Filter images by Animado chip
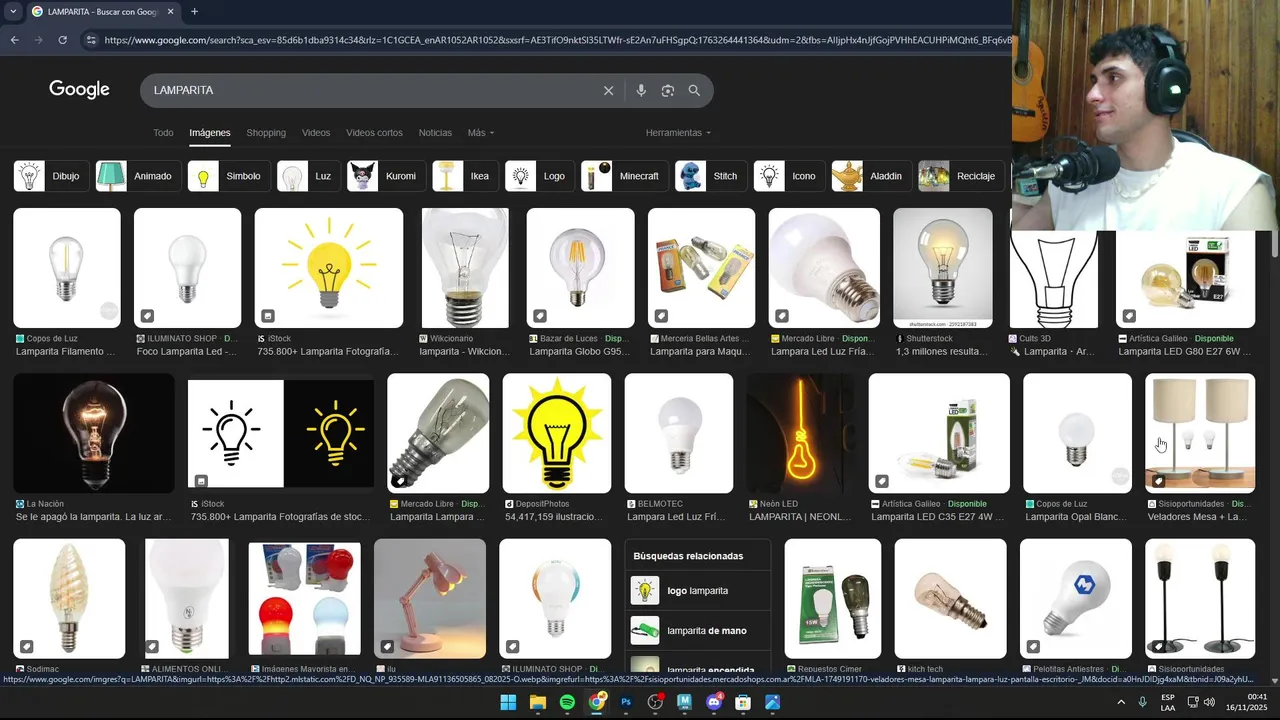 point(138,176)
